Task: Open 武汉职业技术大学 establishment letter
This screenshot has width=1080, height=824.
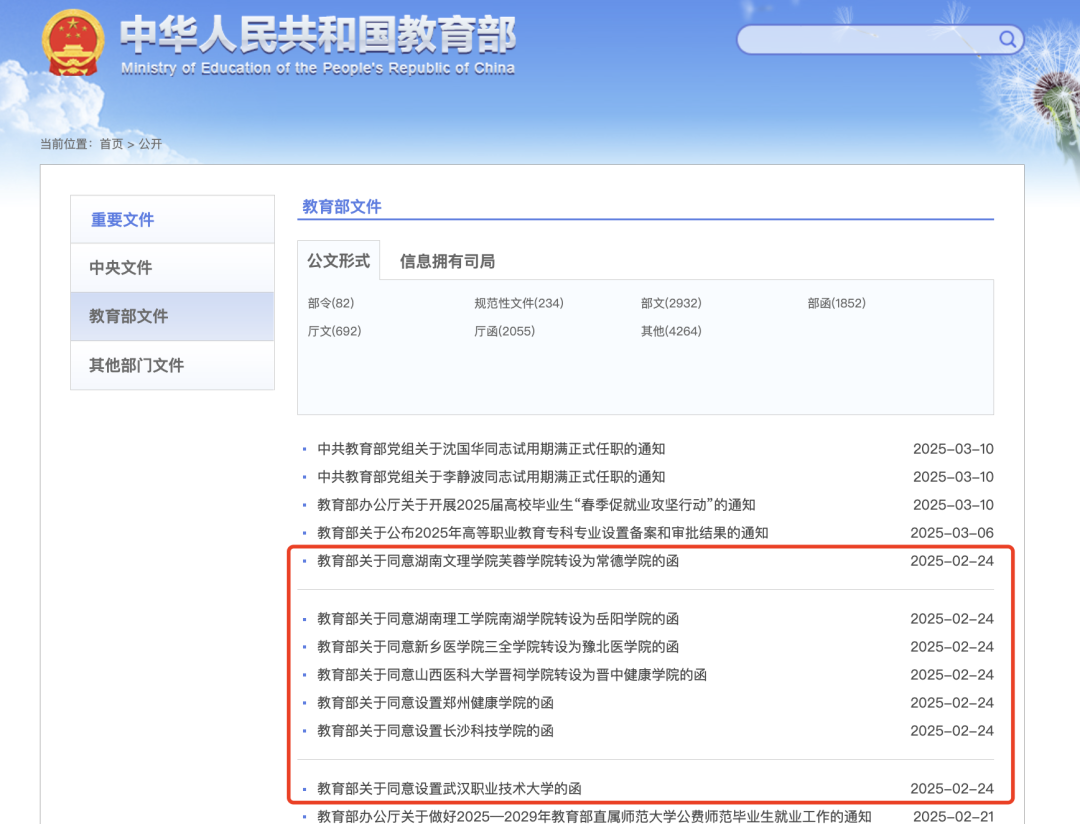Action: 449,789
